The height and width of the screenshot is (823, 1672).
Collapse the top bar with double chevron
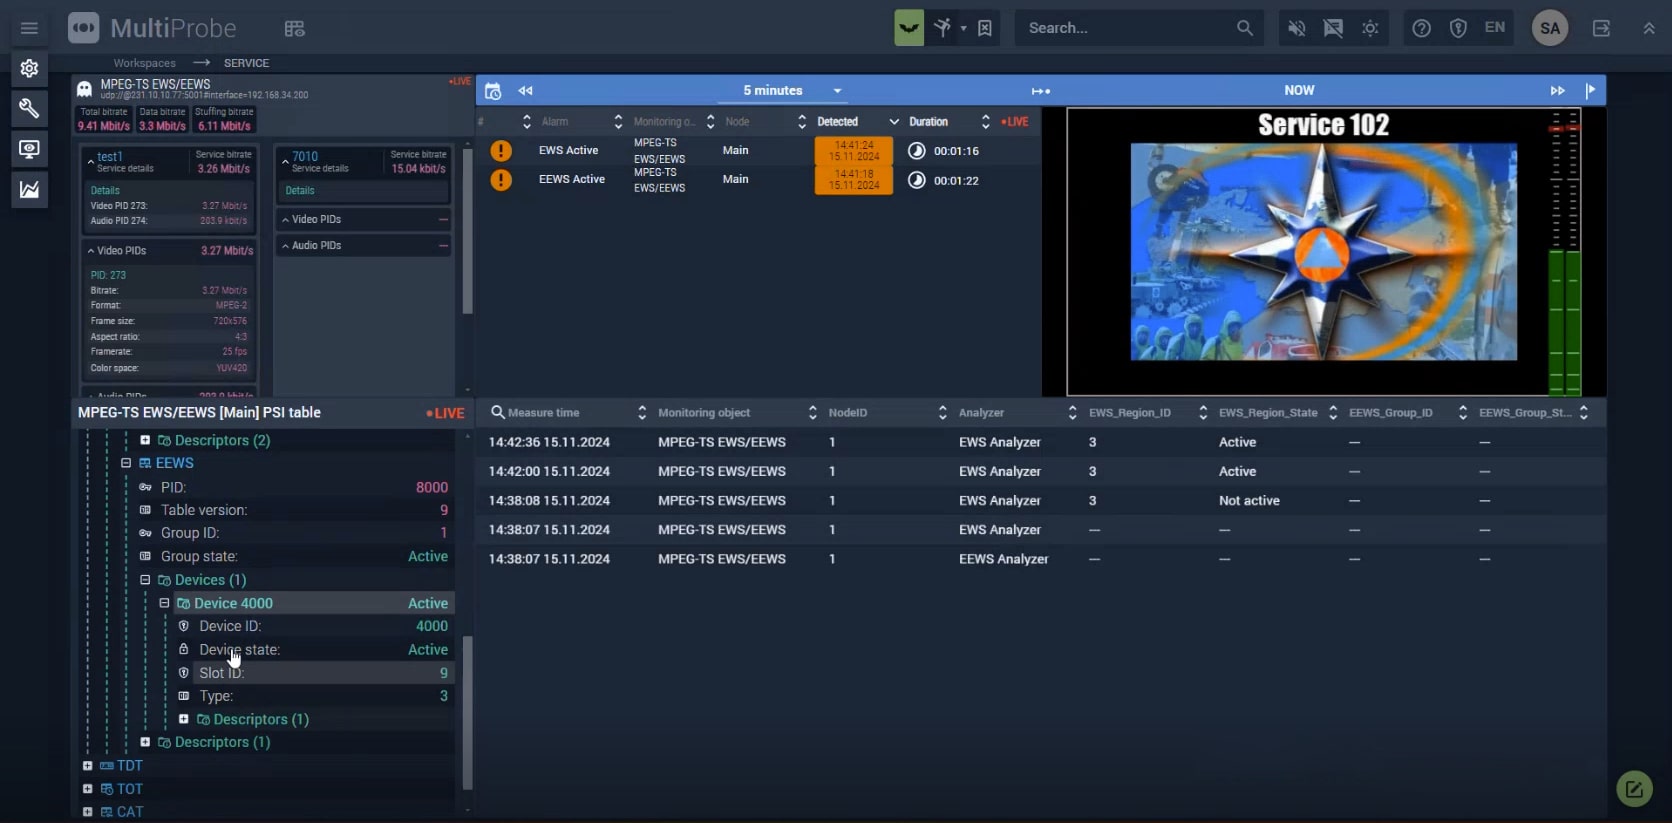tap(1649, 28)
